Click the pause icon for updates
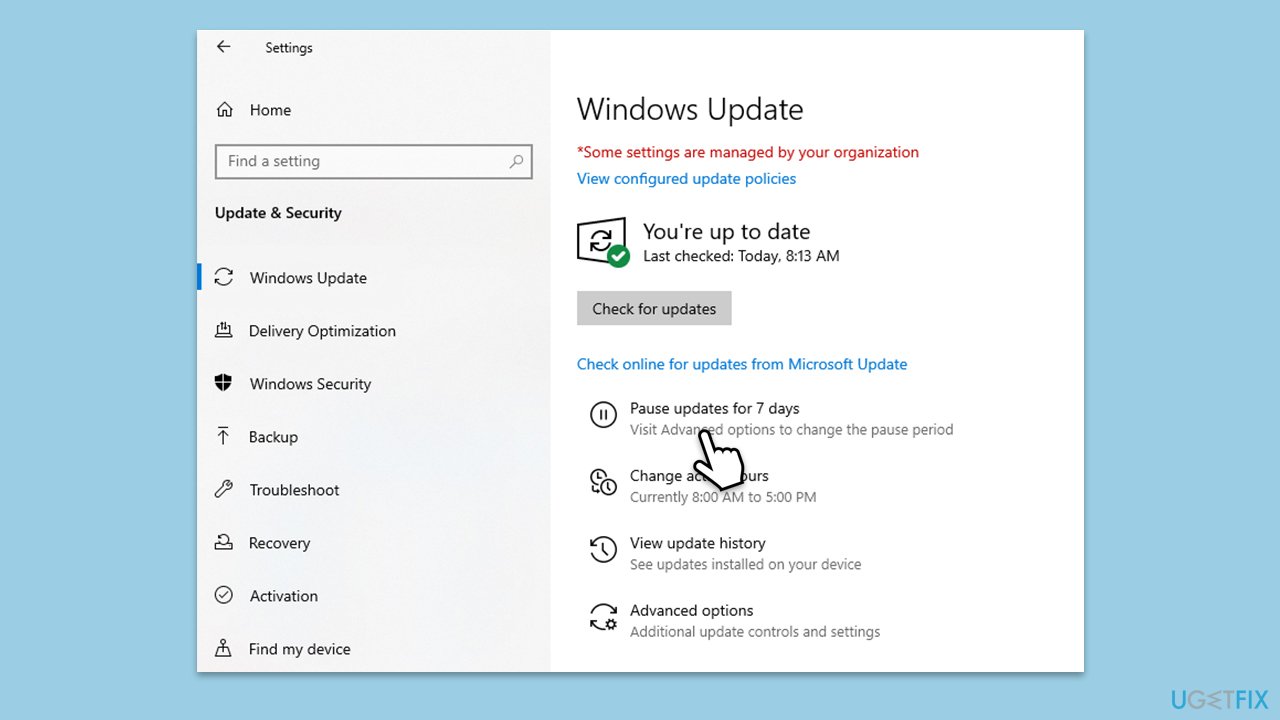The image size is (1280, 720). [x=603, y=414]
